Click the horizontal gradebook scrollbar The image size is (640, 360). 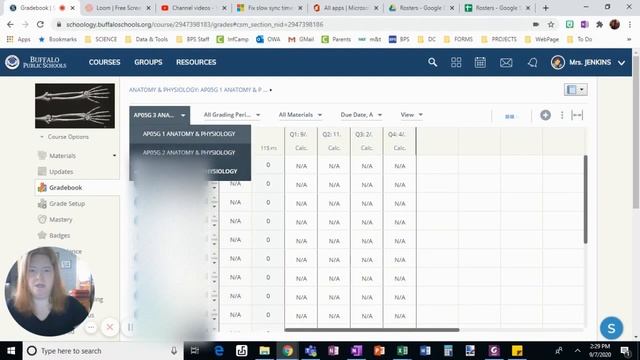(x=372, y=330)
